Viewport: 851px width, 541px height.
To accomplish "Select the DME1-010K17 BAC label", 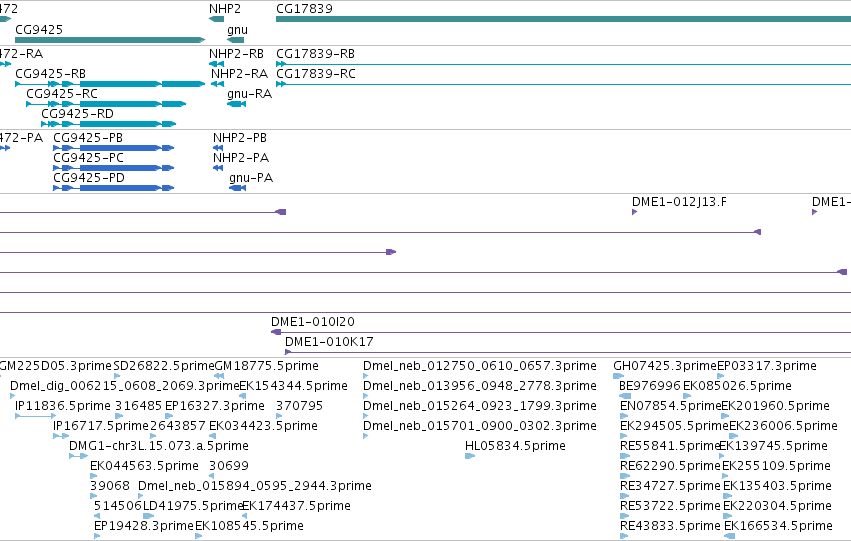I will coord(329,342).
